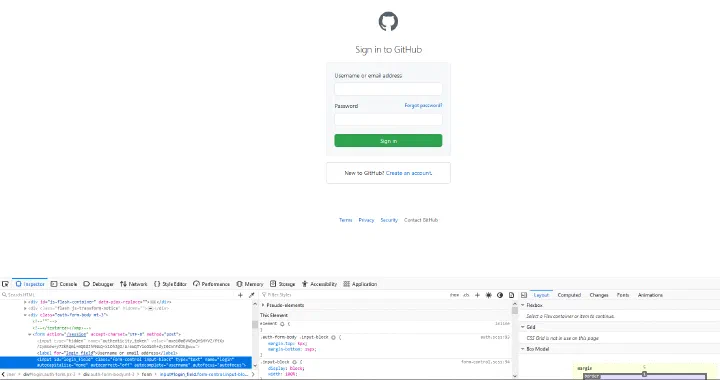
Task: Click the element picker icon in devtools
Action: (6, 284)
